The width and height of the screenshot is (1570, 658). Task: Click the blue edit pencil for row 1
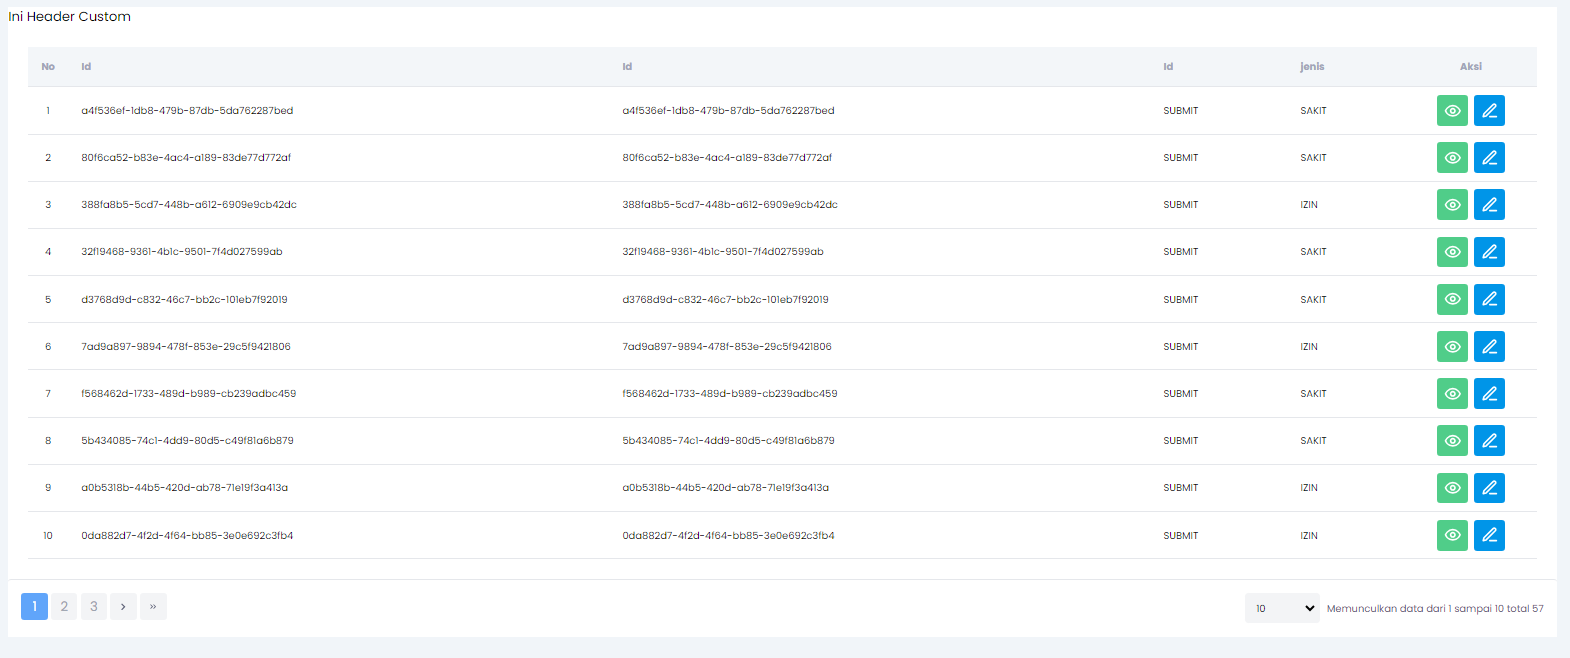coord(1489,111)
